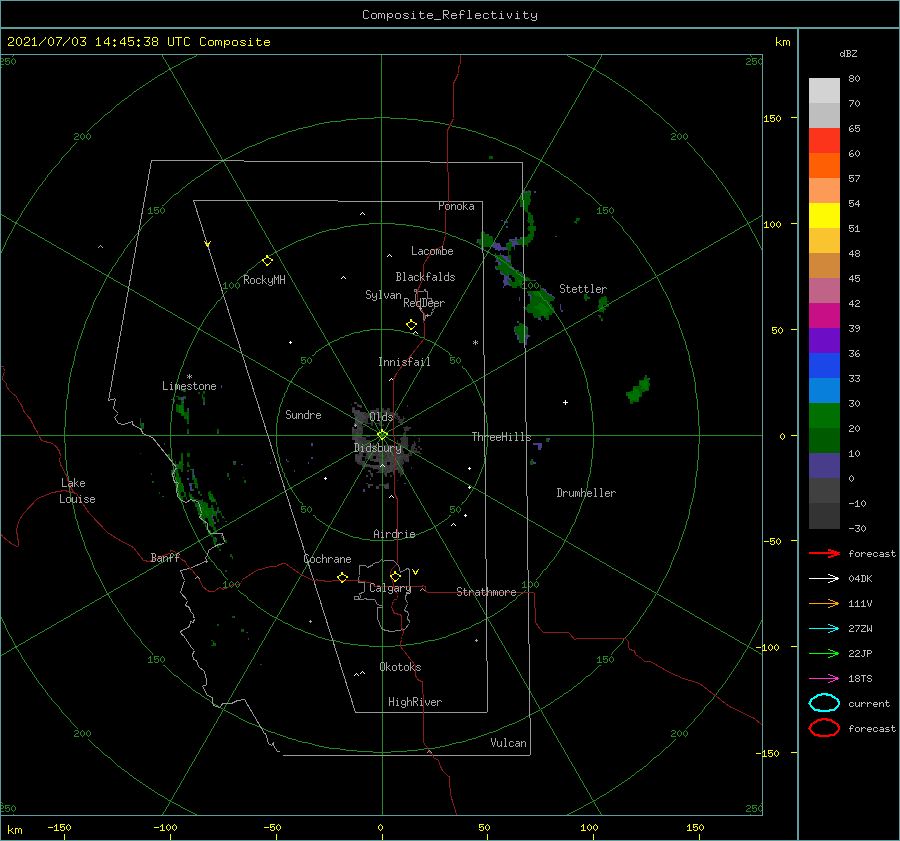Click the Sundre label
The width and height of the screenshot is (900, 841).
[303, 414]
